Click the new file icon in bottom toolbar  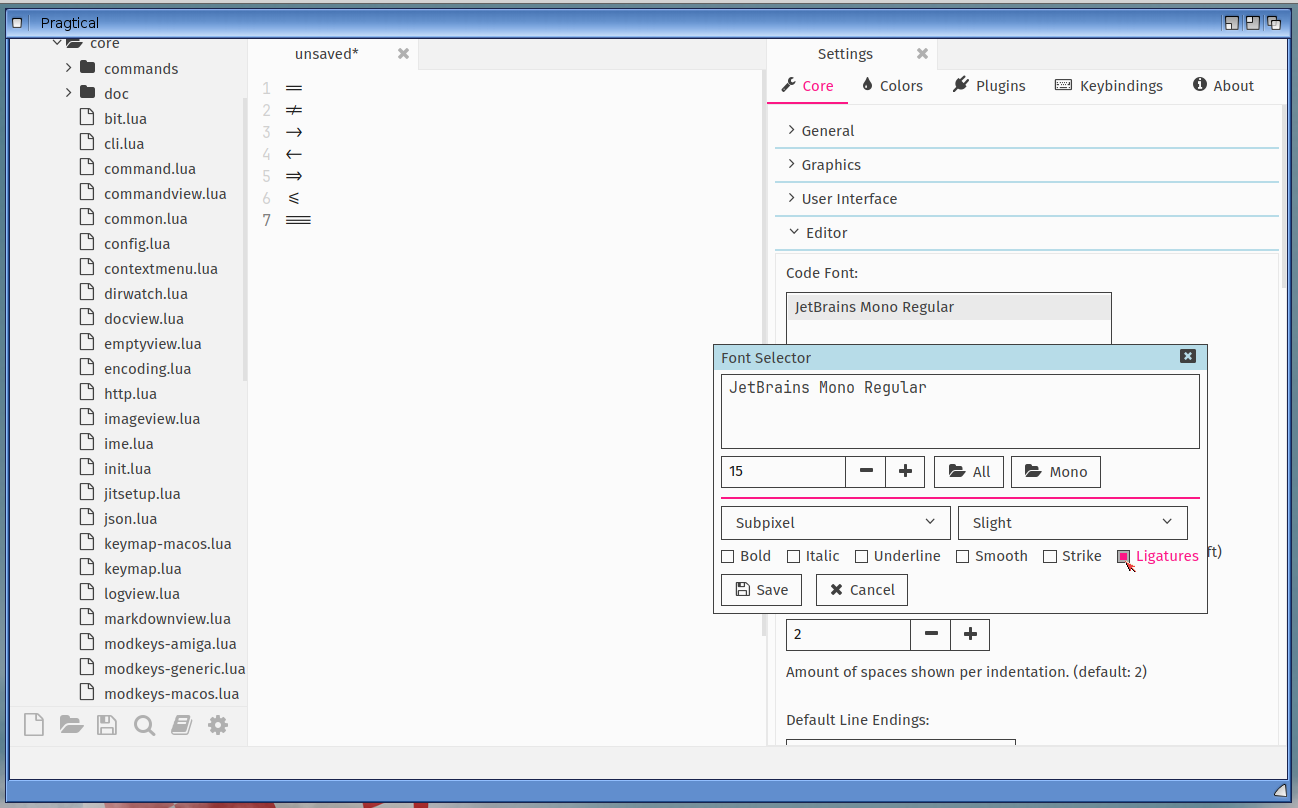pos(34,725)
